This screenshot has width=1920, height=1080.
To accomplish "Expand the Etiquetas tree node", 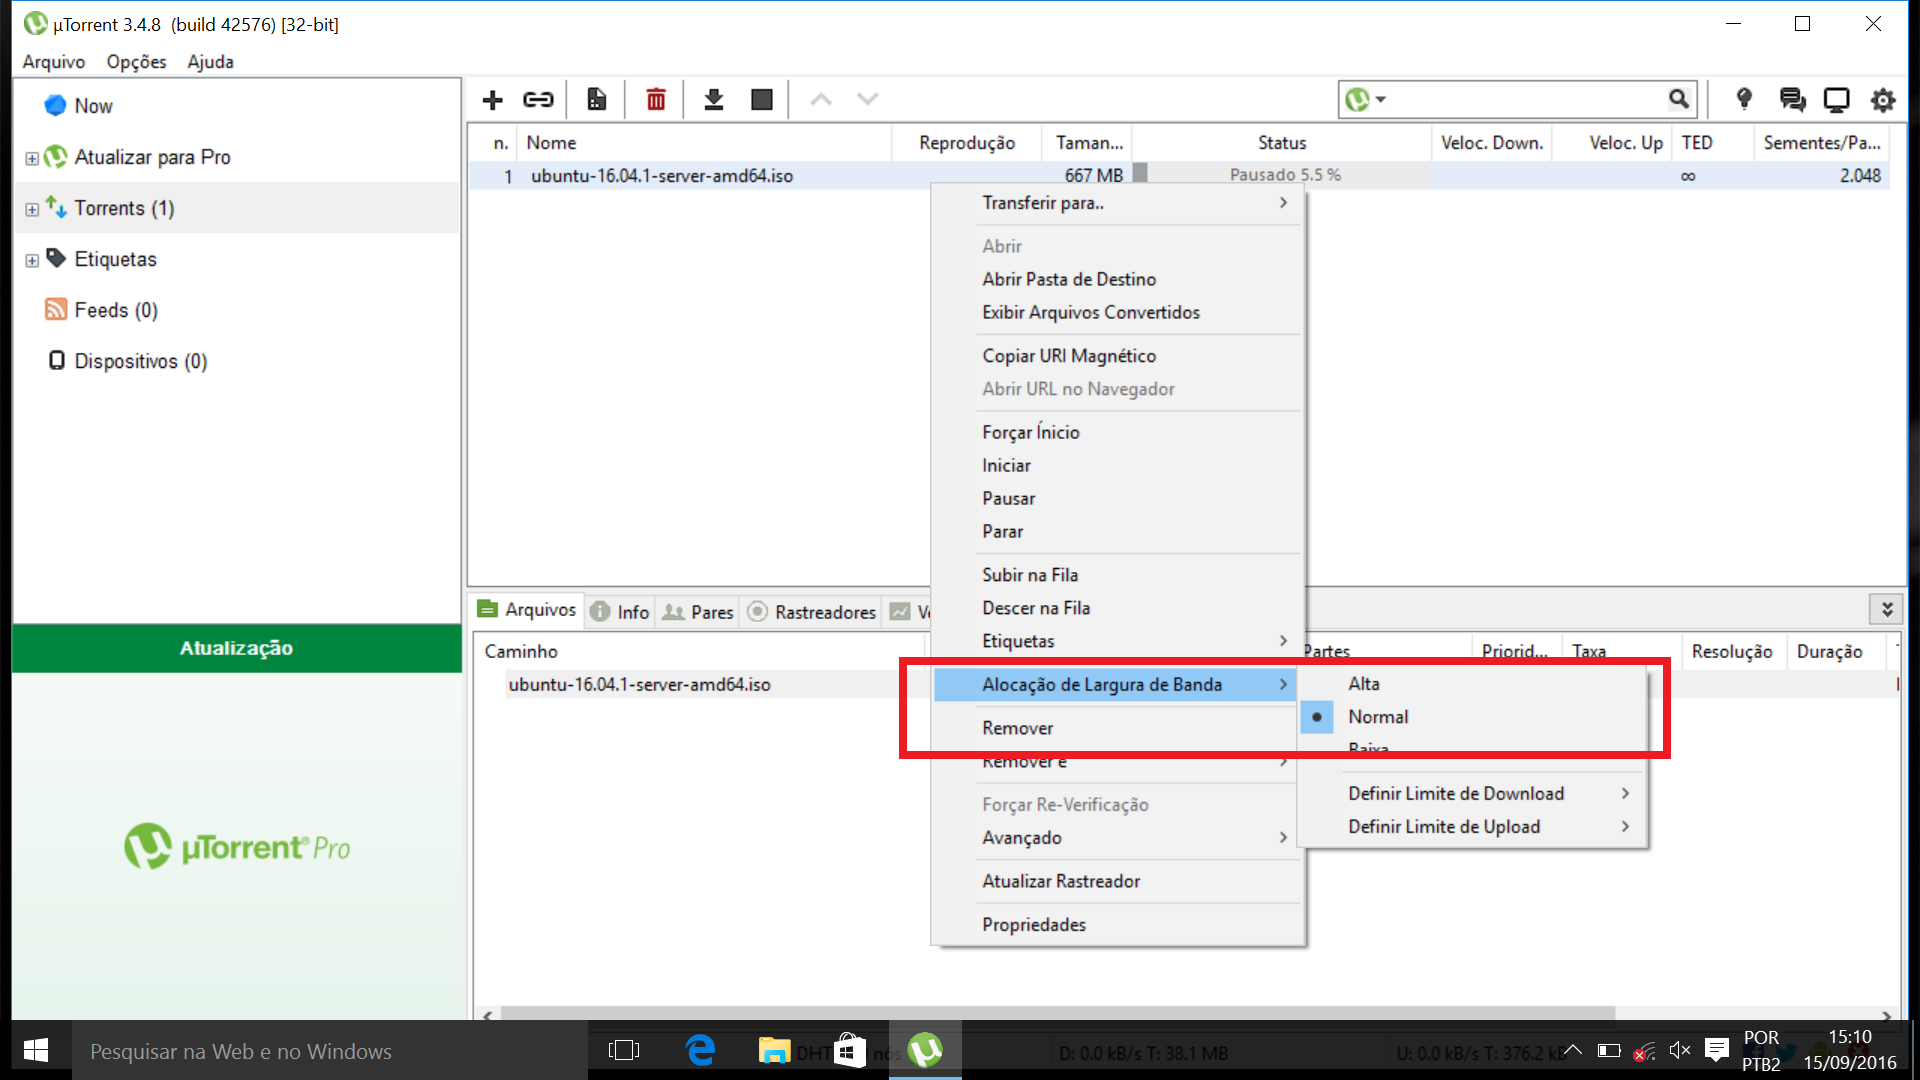I will point(32,260).
